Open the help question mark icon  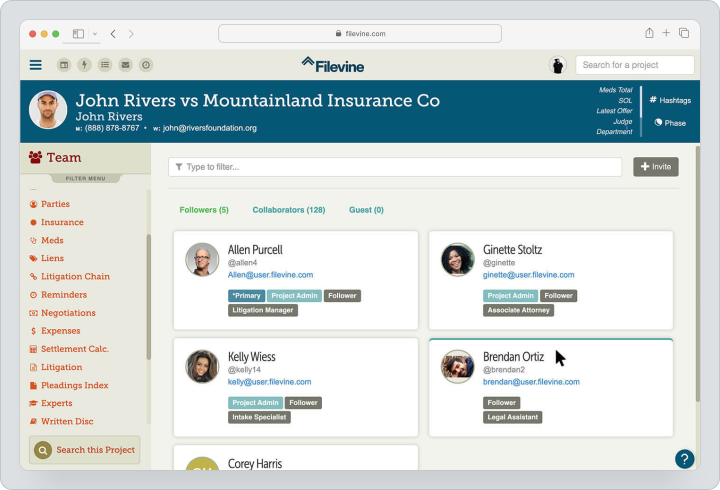point(684,459)
